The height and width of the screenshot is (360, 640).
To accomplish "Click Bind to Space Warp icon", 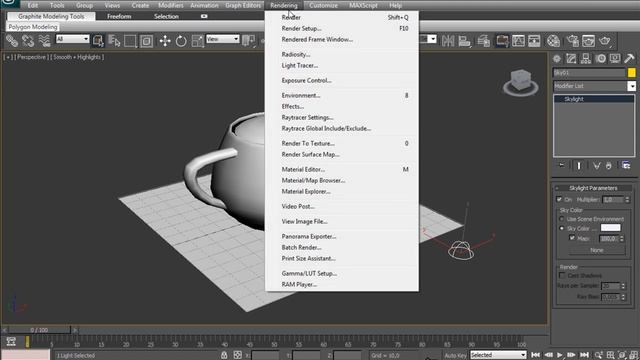I will 44,41.
